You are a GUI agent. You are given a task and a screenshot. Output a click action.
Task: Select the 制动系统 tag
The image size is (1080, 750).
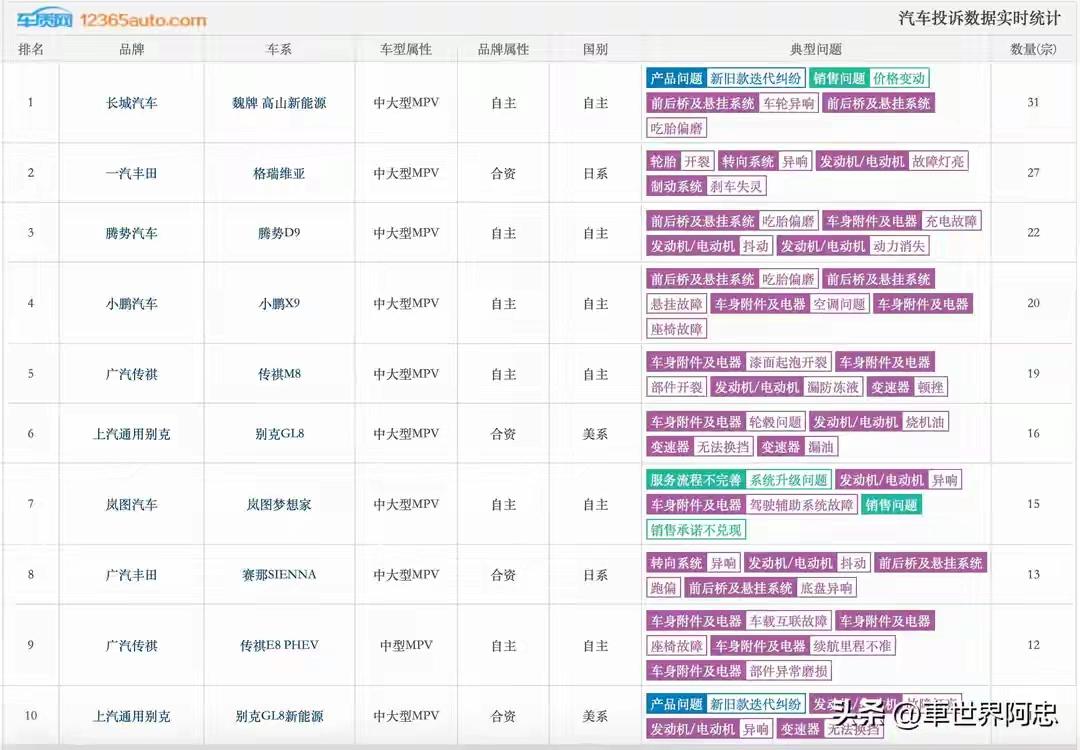676,186
